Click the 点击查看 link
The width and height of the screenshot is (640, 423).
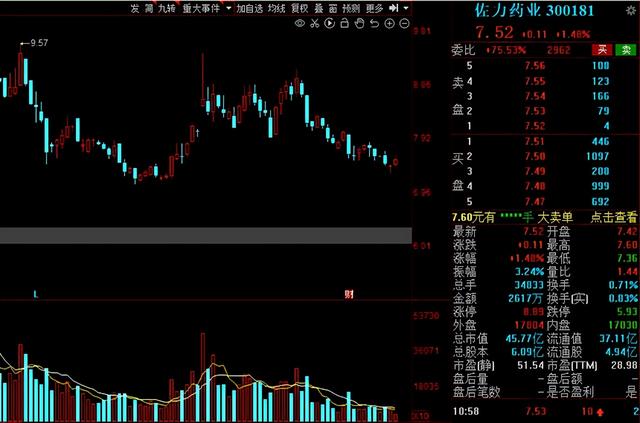pyautogui.click(x=614, y=217)
